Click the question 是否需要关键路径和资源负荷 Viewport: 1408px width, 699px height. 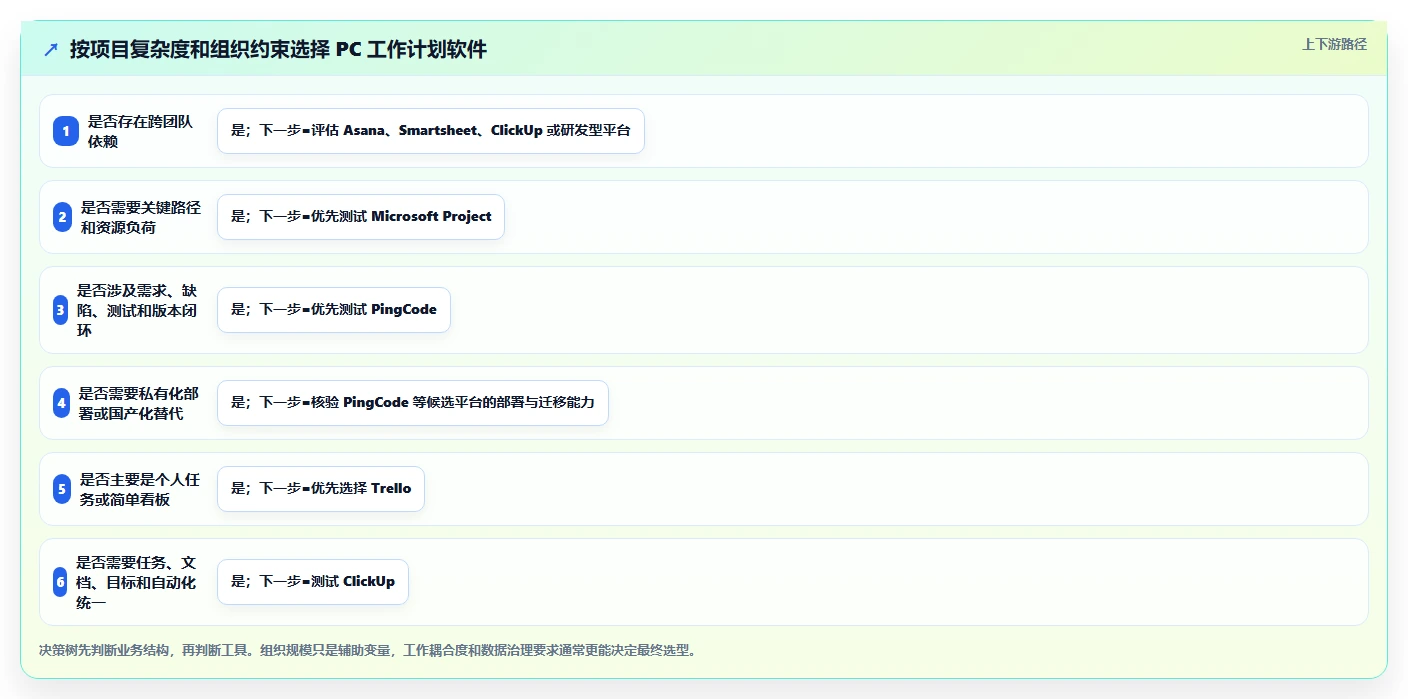point(140,217)
